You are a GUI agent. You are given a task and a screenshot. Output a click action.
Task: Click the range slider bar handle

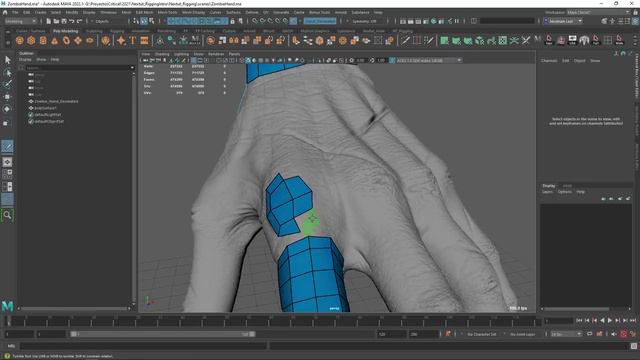(163, 334)
